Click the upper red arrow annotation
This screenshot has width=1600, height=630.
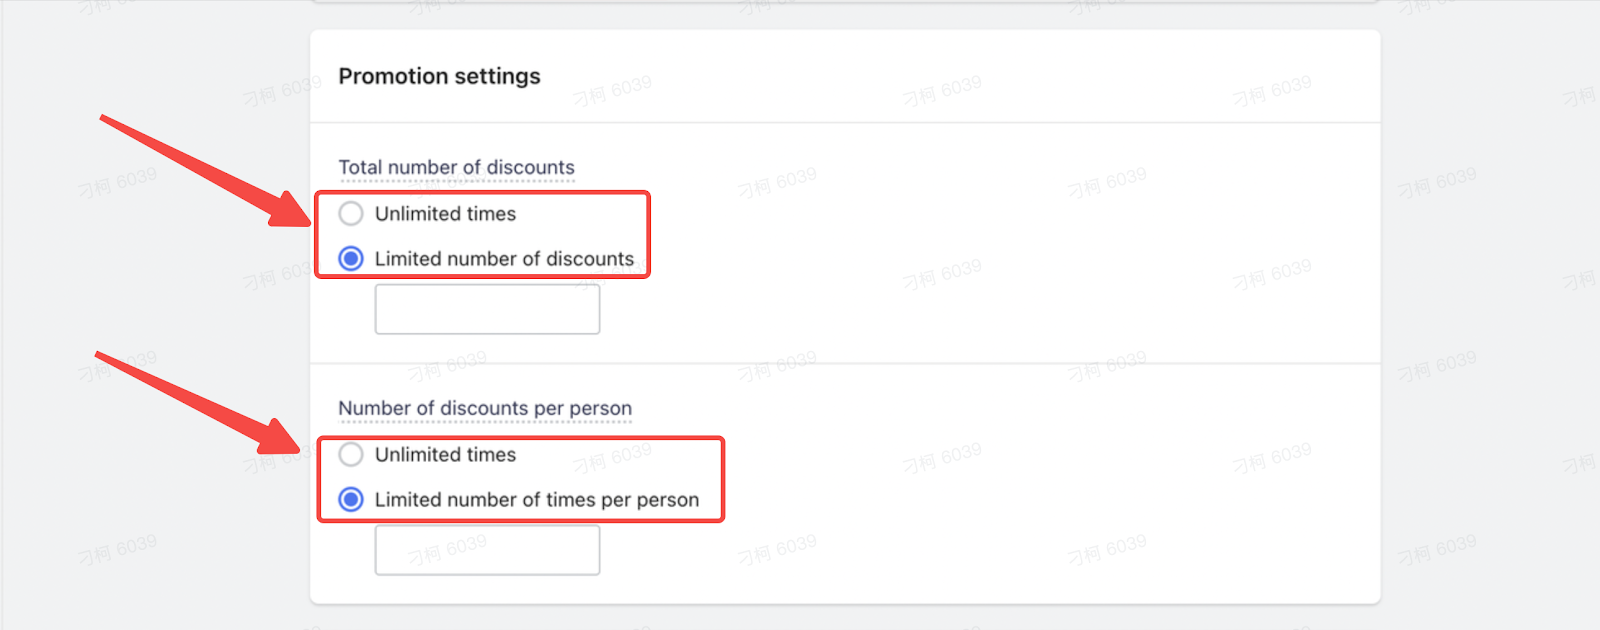(x=205, y=170)
